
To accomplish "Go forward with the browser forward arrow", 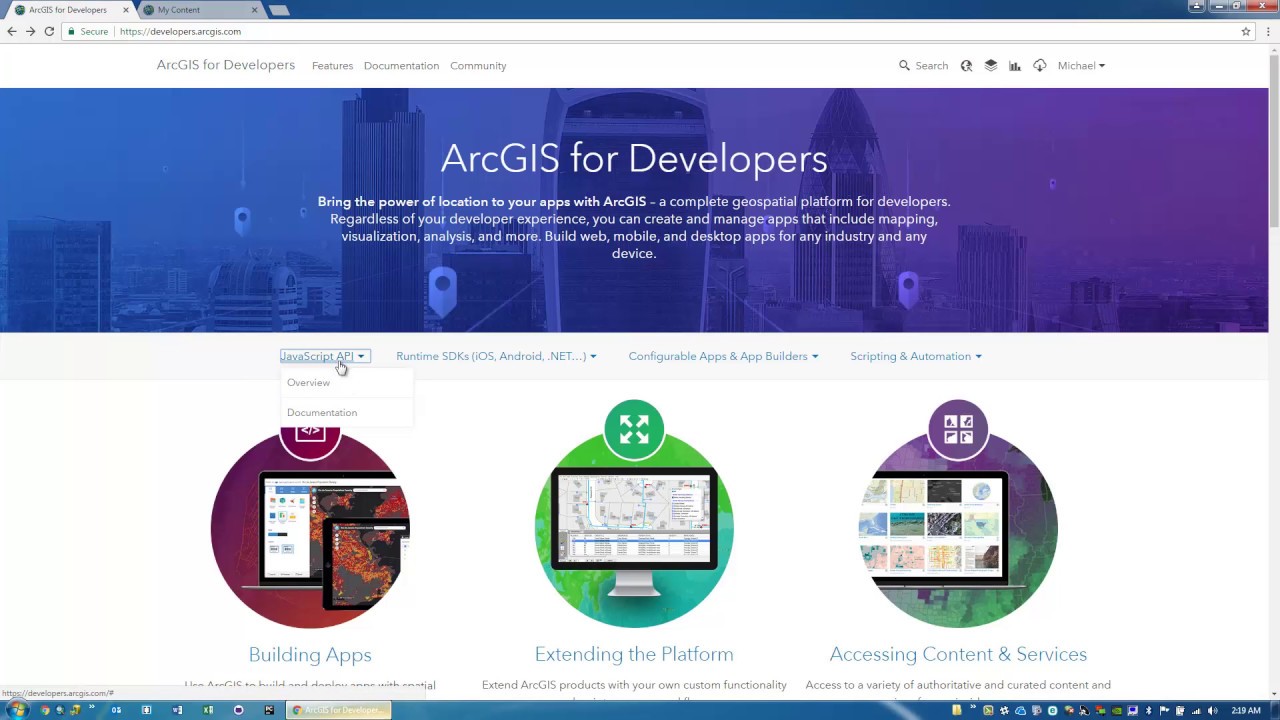I will (30, 31).
